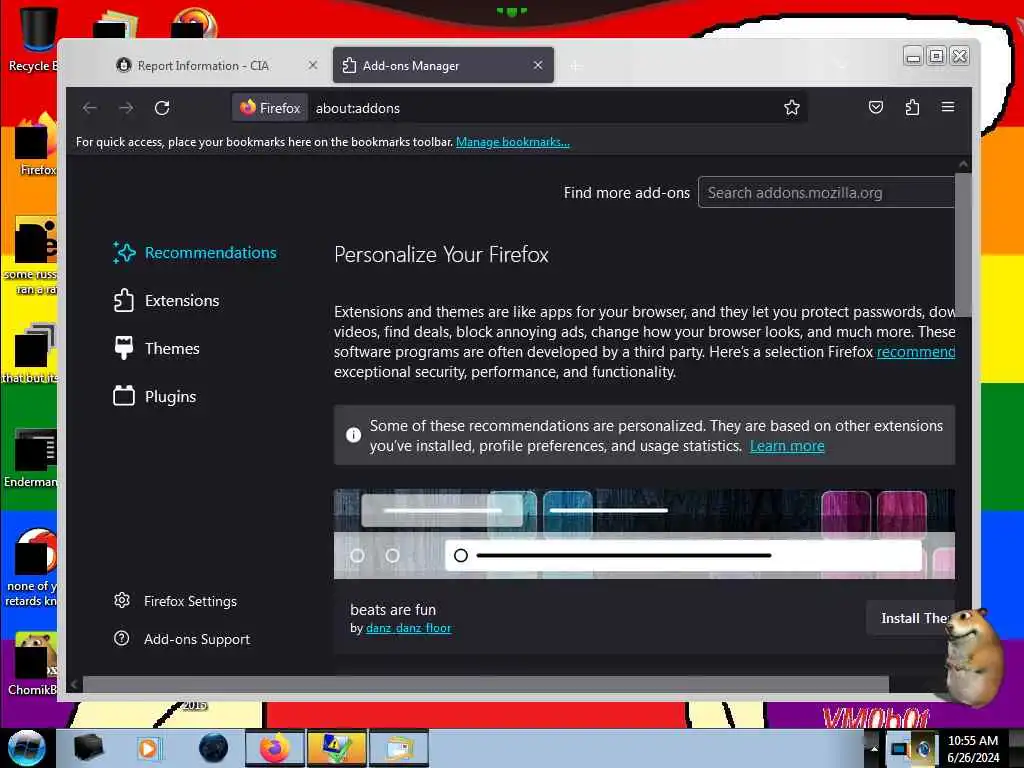Click the Learn more link
This screenshot has height=768, width=1024.
pos(787,446)
